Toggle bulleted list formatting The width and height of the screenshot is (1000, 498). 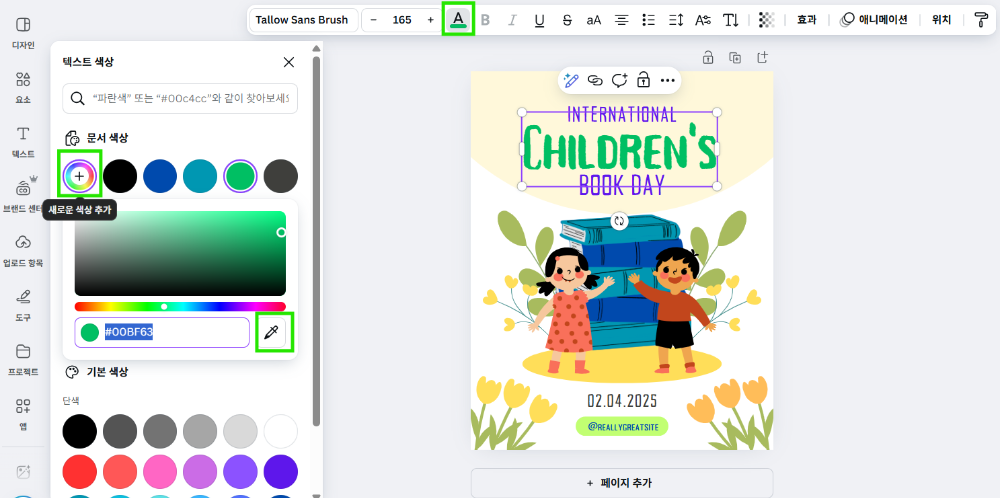pyautogui.click(x=649, y=20)
